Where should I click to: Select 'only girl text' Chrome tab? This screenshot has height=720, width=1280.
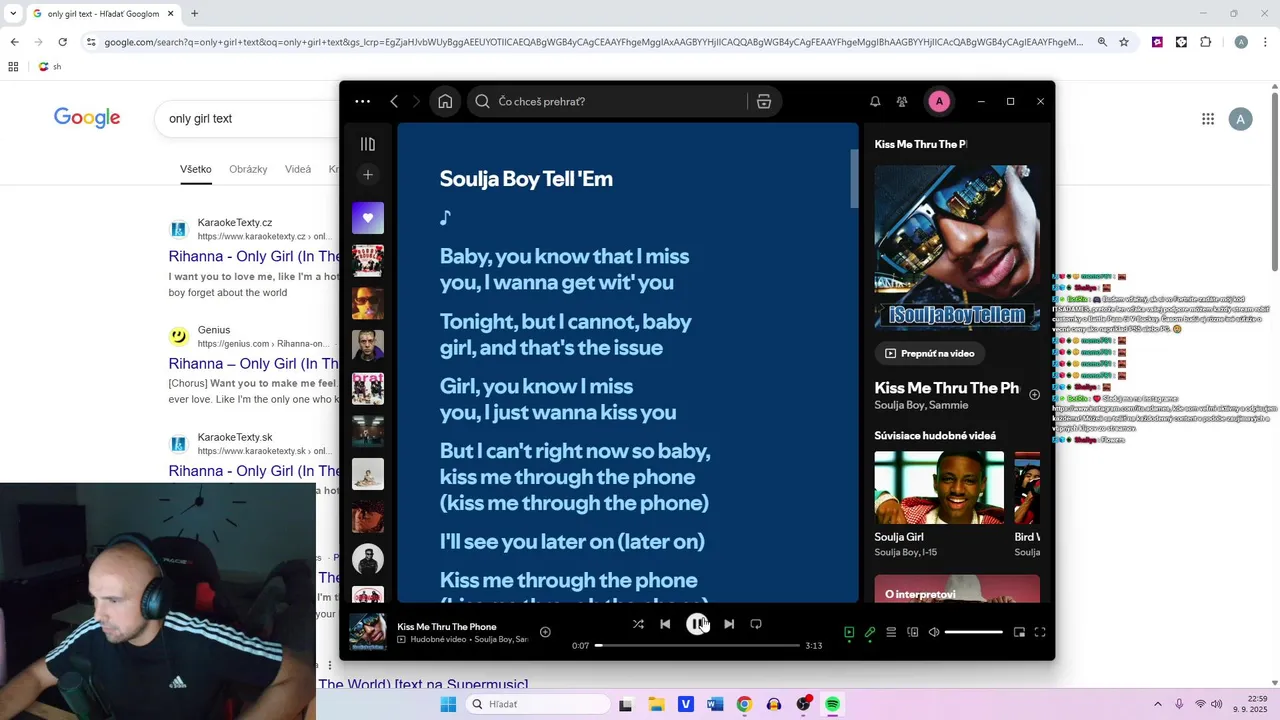[x=103, y=14]
